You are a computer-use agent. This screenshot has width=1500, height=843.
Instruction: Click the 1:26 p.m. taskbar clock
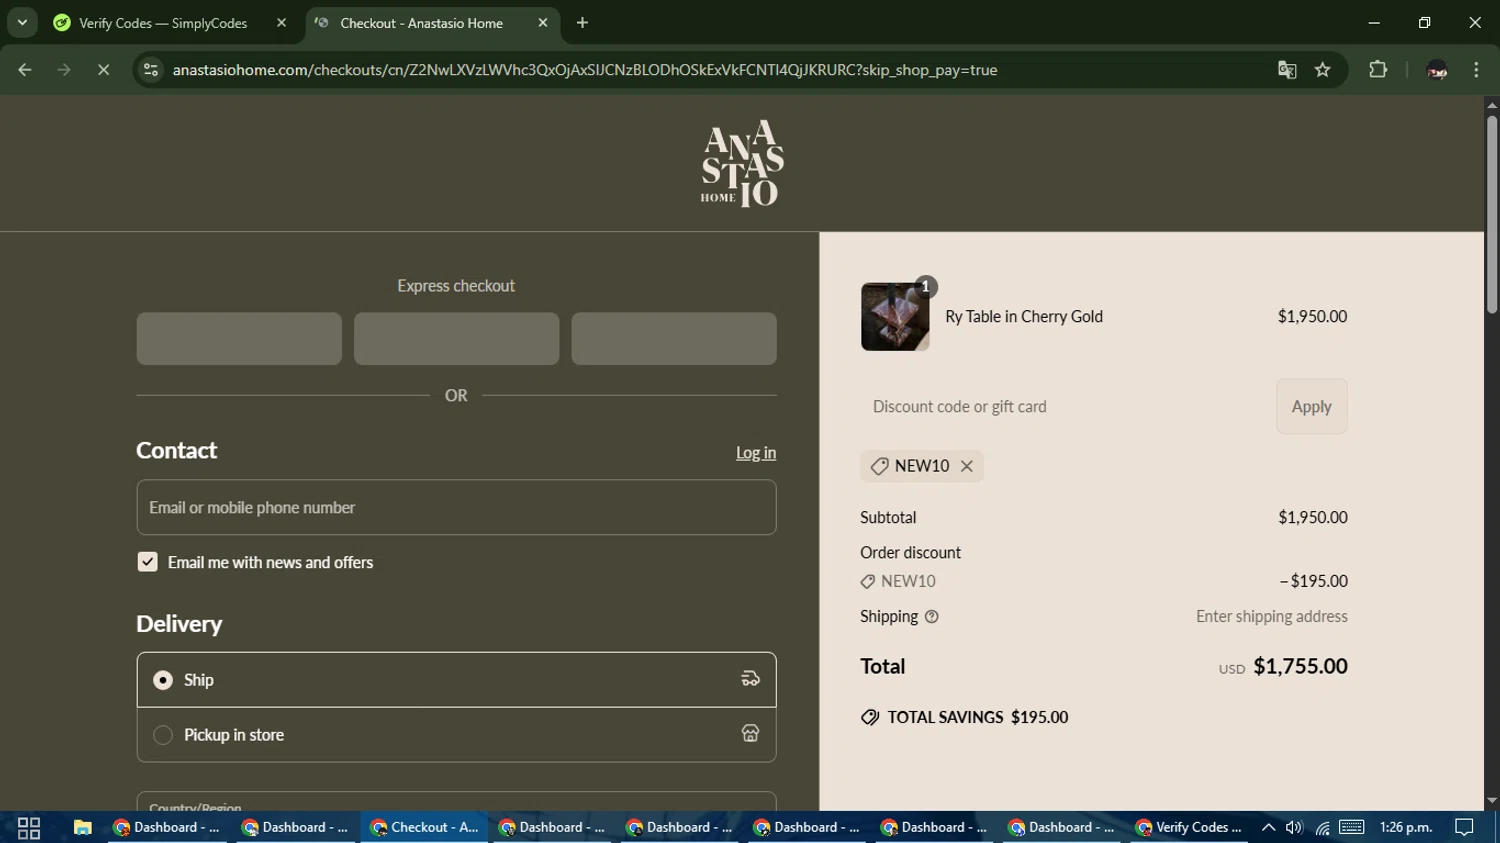pyautogui.click(x=1406, y=828)
